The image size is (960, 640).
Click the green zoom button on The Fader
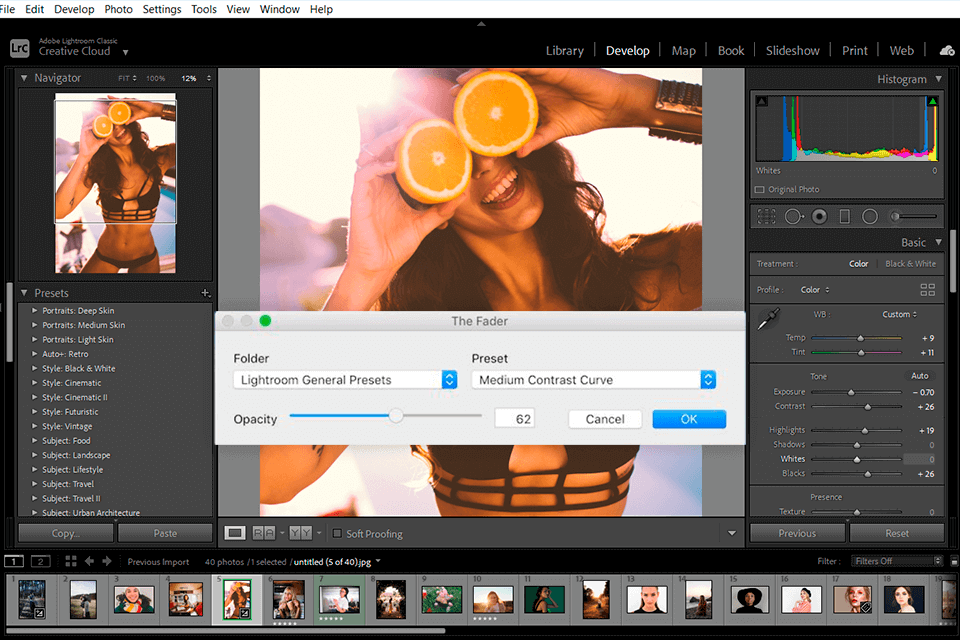coord(265,321)
